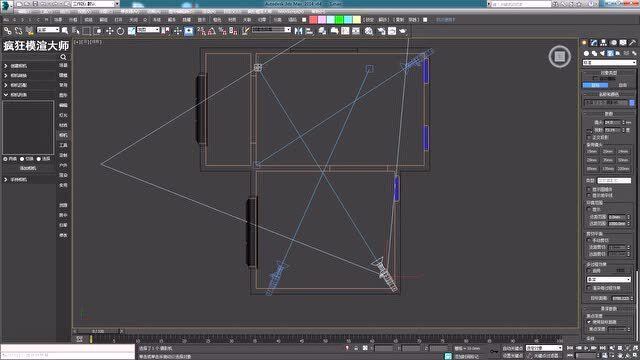The image size is (640, 360).
Task: Select the 灯光 tab in plugin sidebar
Action: [63, 115]
